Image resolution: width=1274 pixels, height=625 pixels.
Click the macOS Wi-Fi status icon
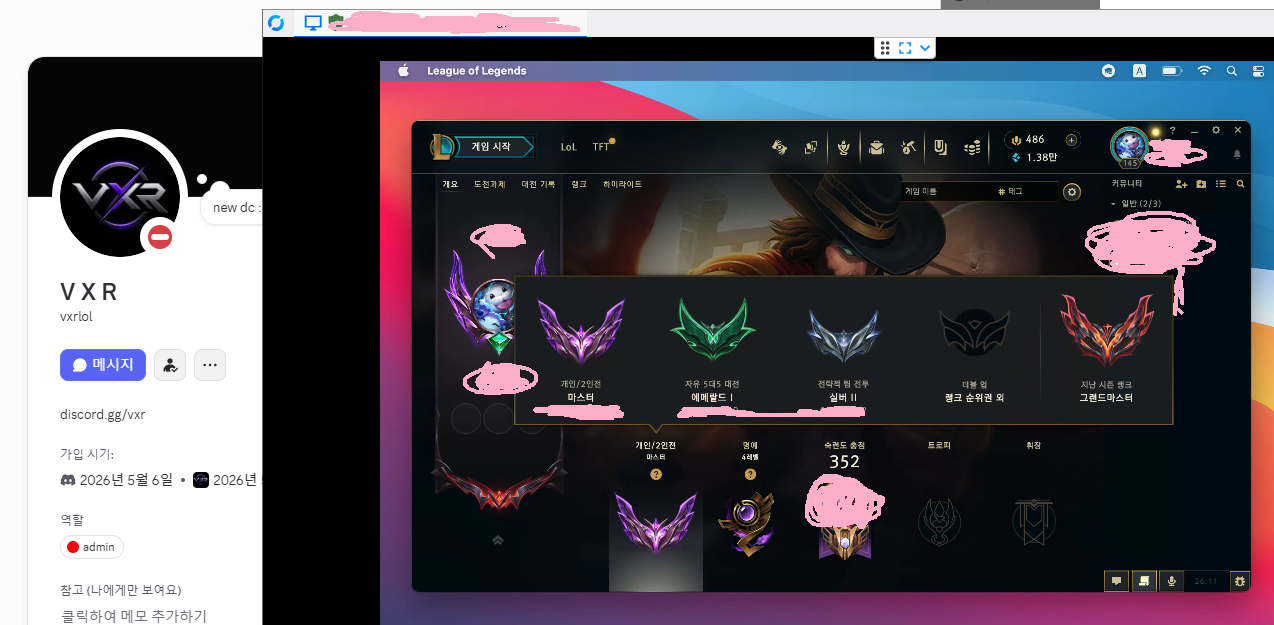1204,71
